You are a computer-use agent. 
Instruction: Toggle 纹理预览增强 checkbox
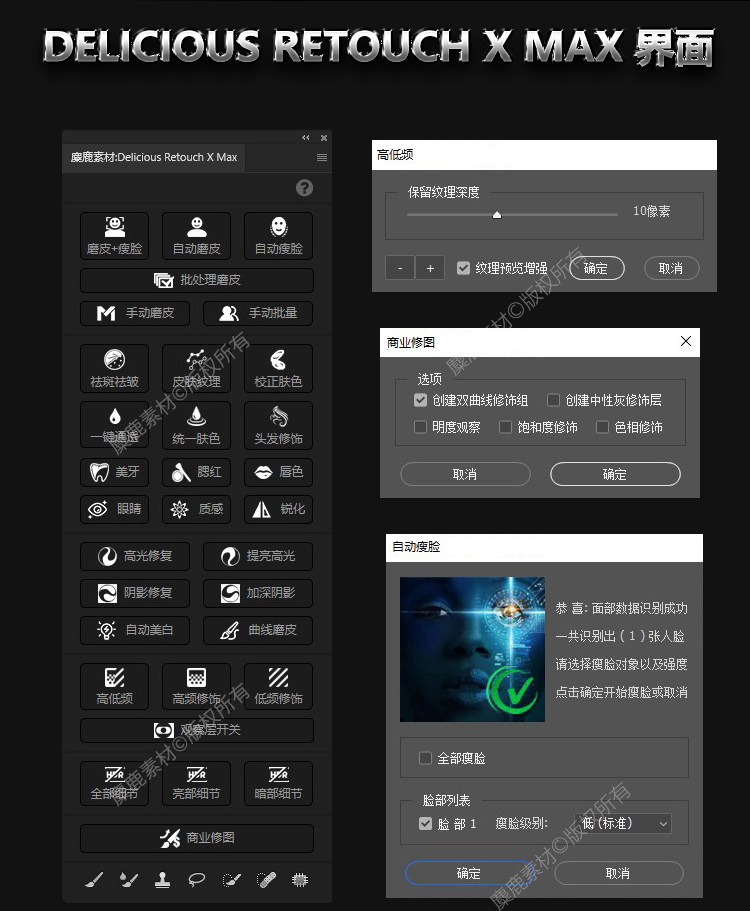(x=463, y=268)
